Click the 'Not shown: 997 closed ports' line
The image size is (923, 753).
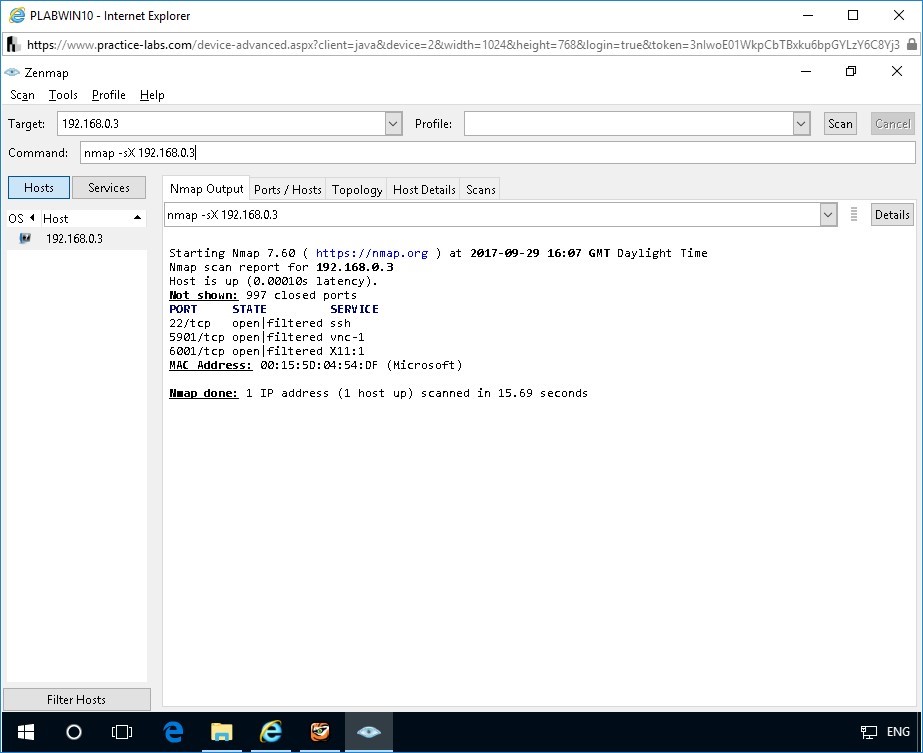coord(263,295)
